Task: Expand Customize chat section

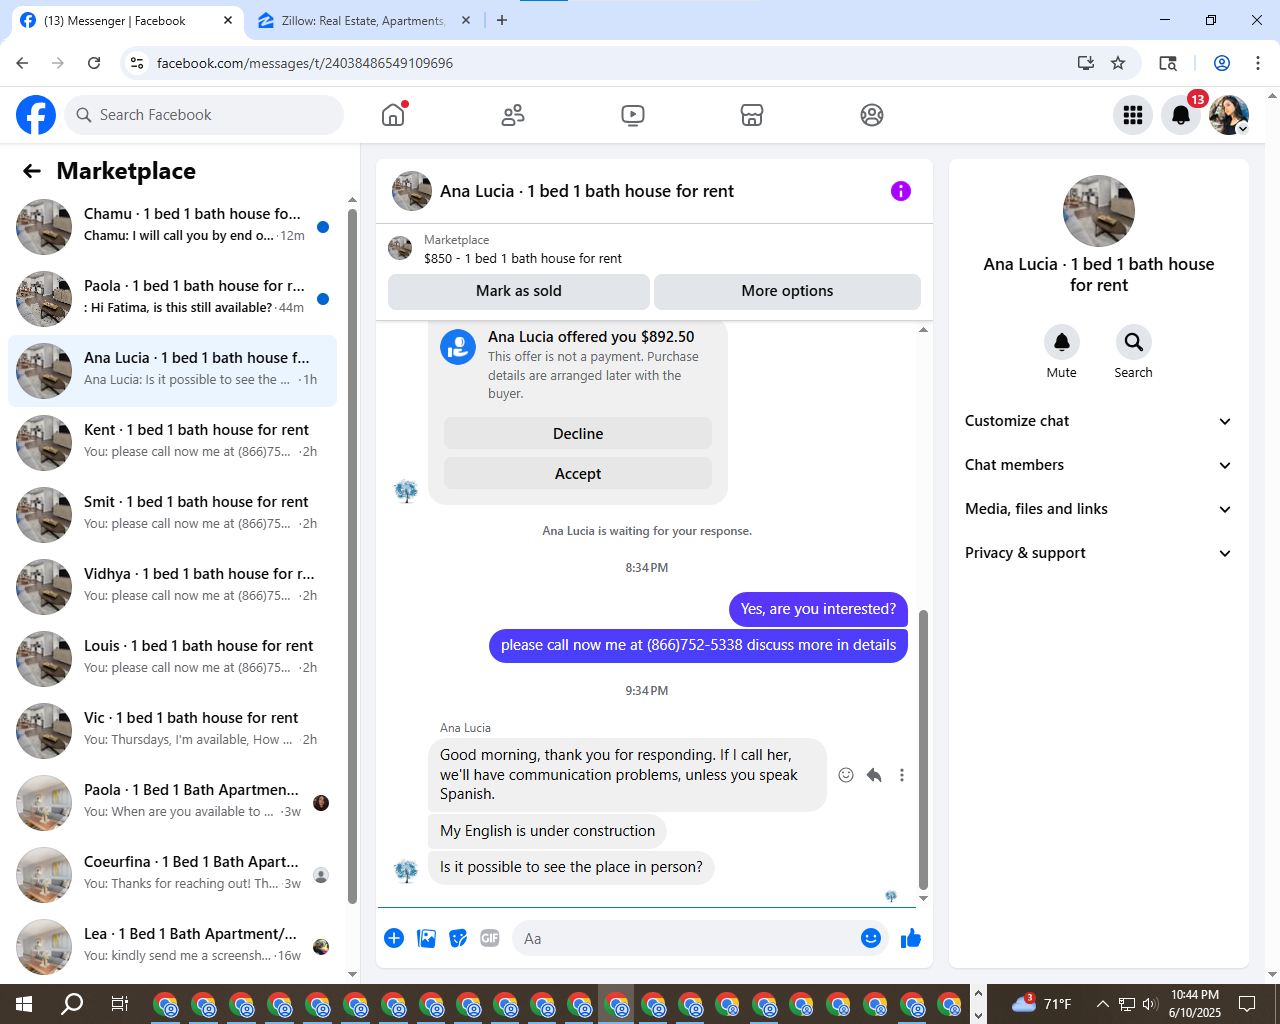Action: coord(1098,421)
